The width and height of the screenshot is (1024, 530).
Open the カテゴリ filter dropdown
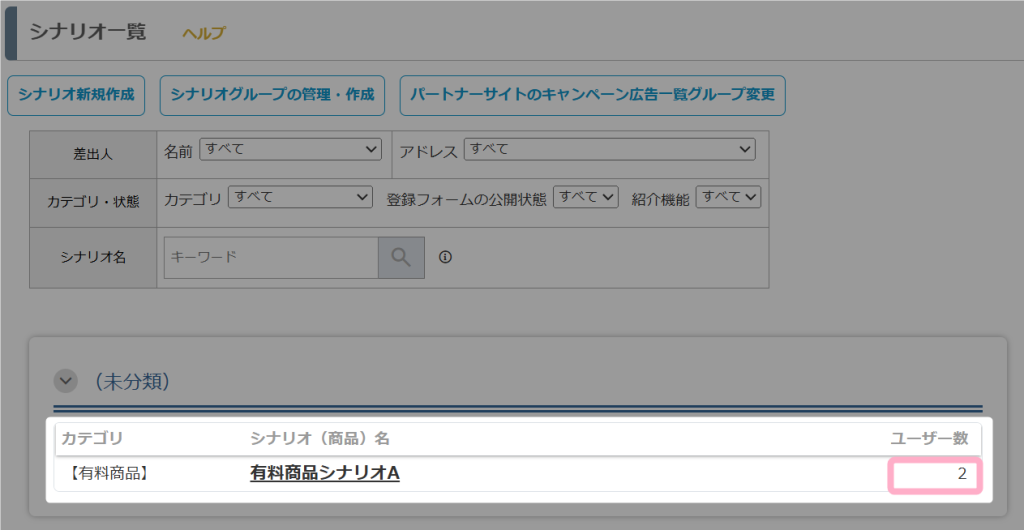[x=300, y=197]
